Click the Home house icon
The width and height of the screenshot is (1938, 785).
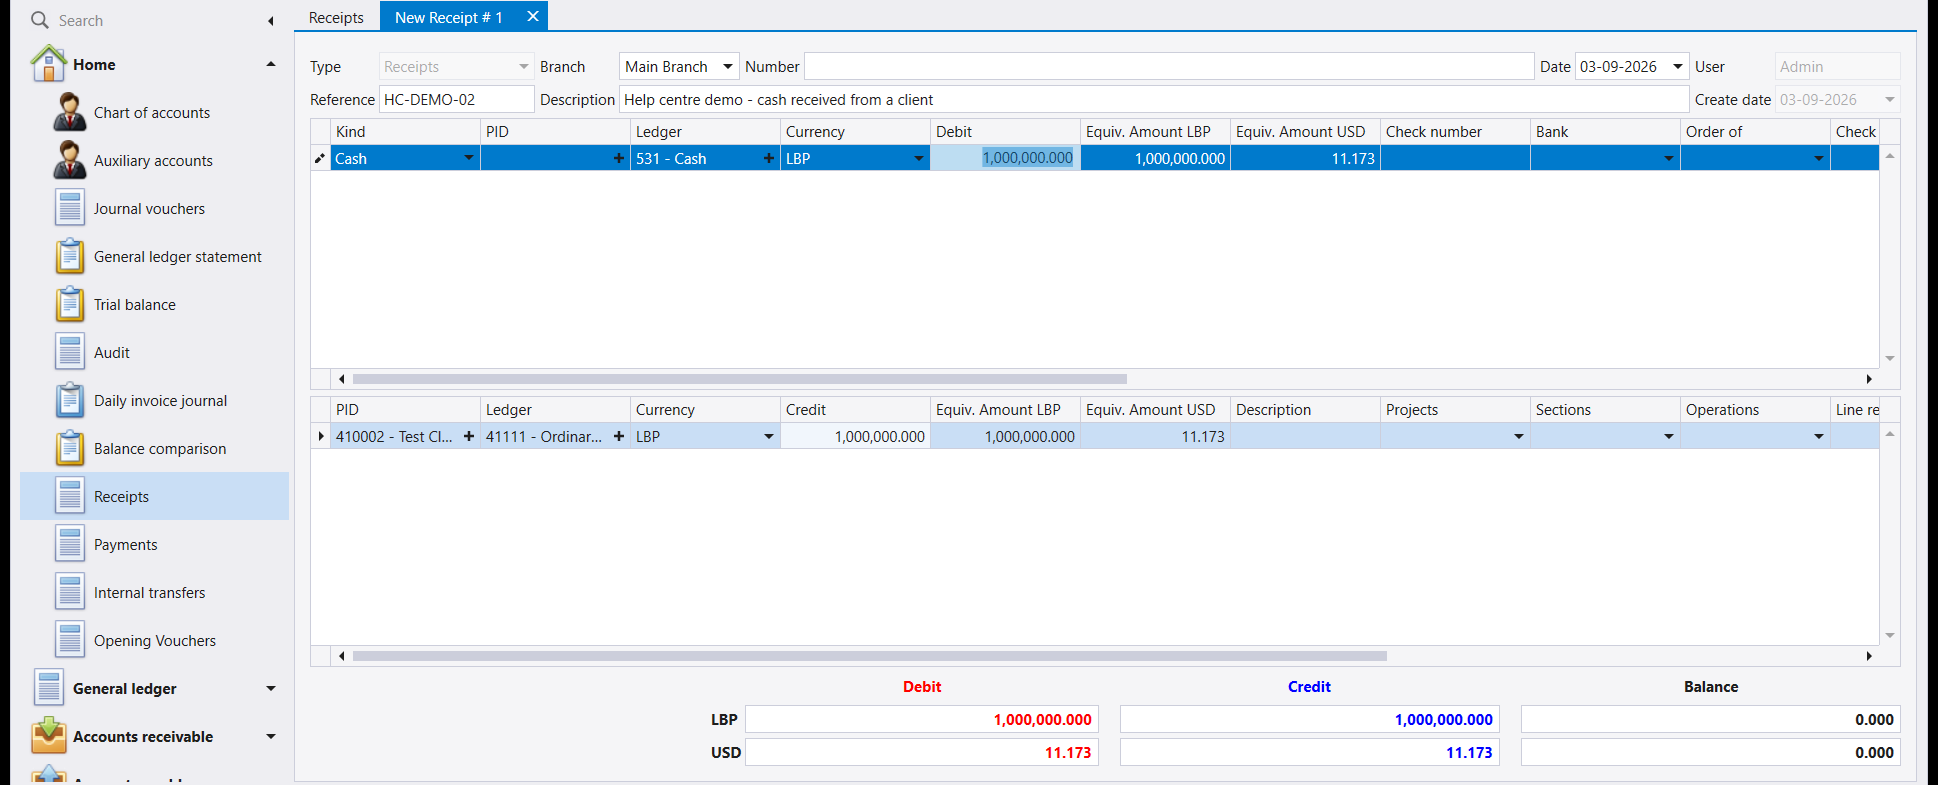click(48, 64)
